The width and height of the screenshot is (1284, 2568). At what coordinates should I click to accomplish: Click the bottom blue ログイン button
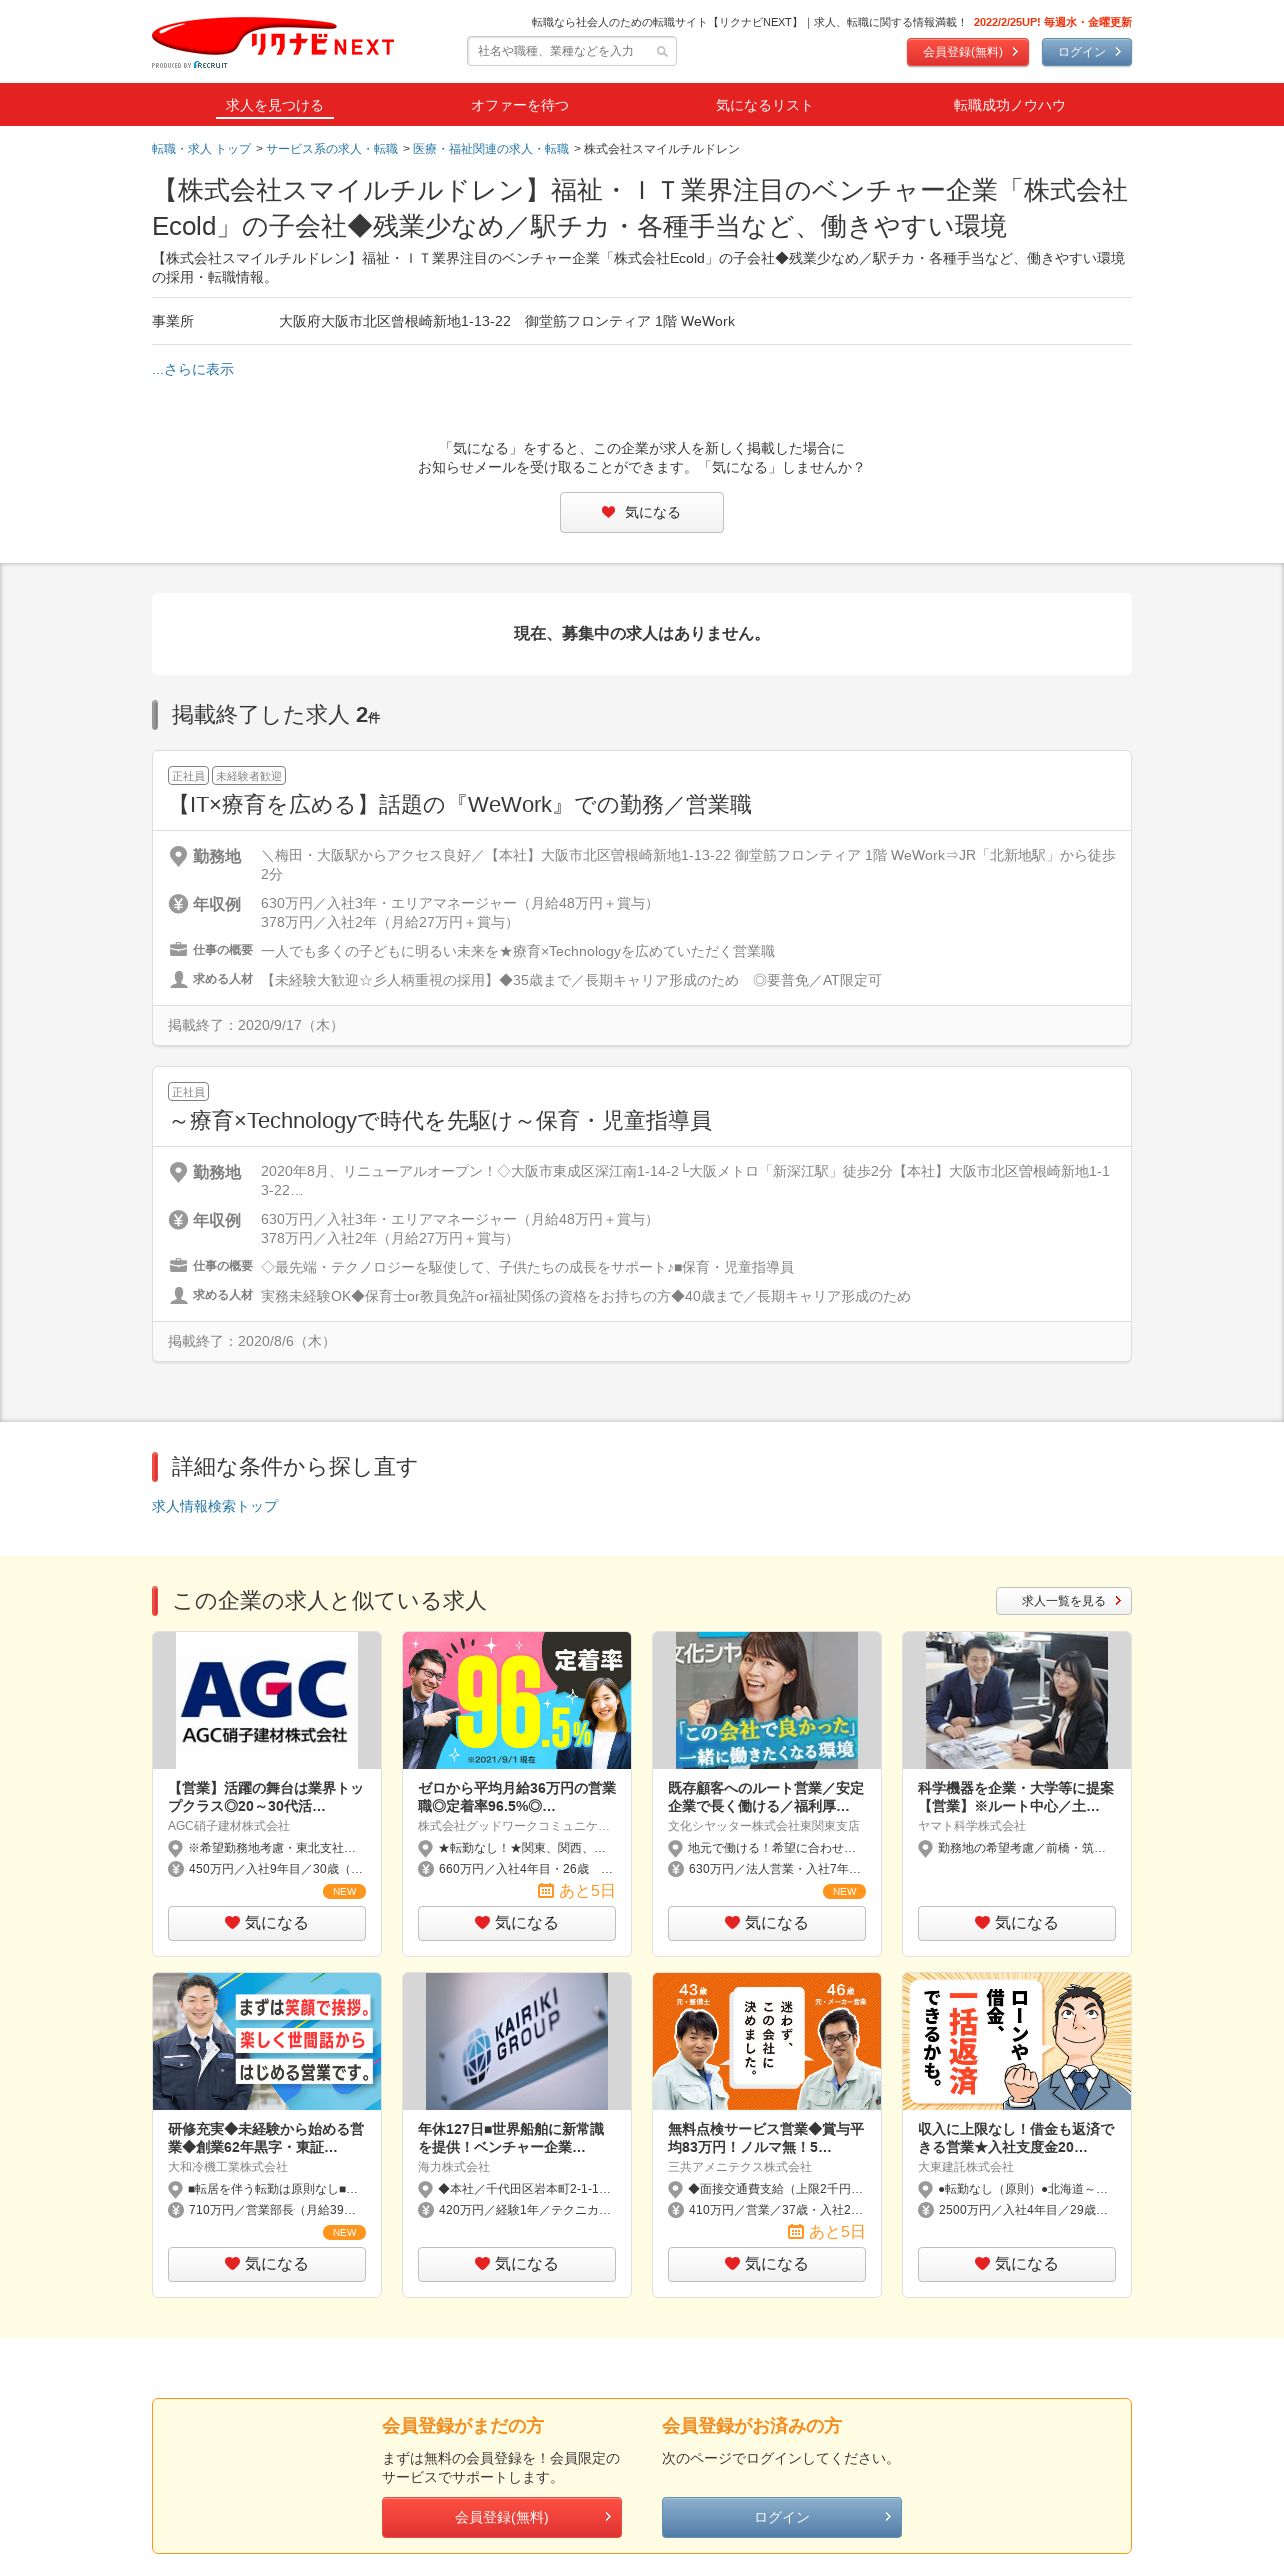click(781, 2517)
